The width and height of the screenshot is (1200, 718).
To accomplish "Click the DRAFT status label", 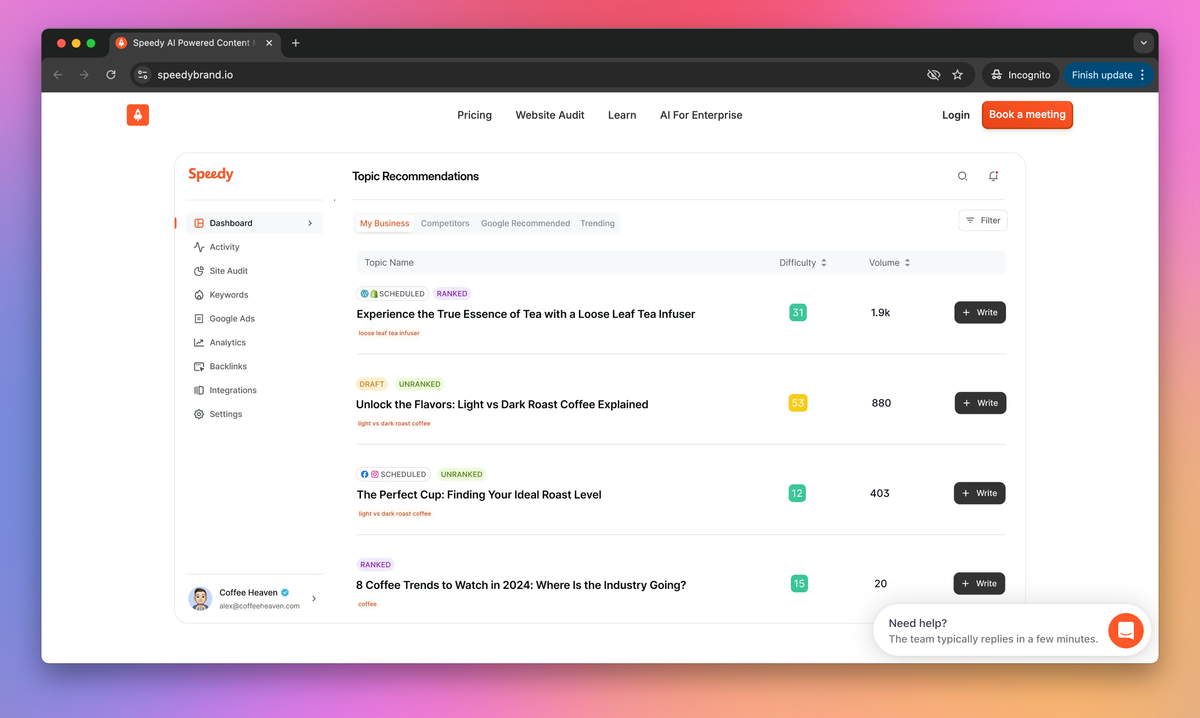I will [x=372, y=384].
